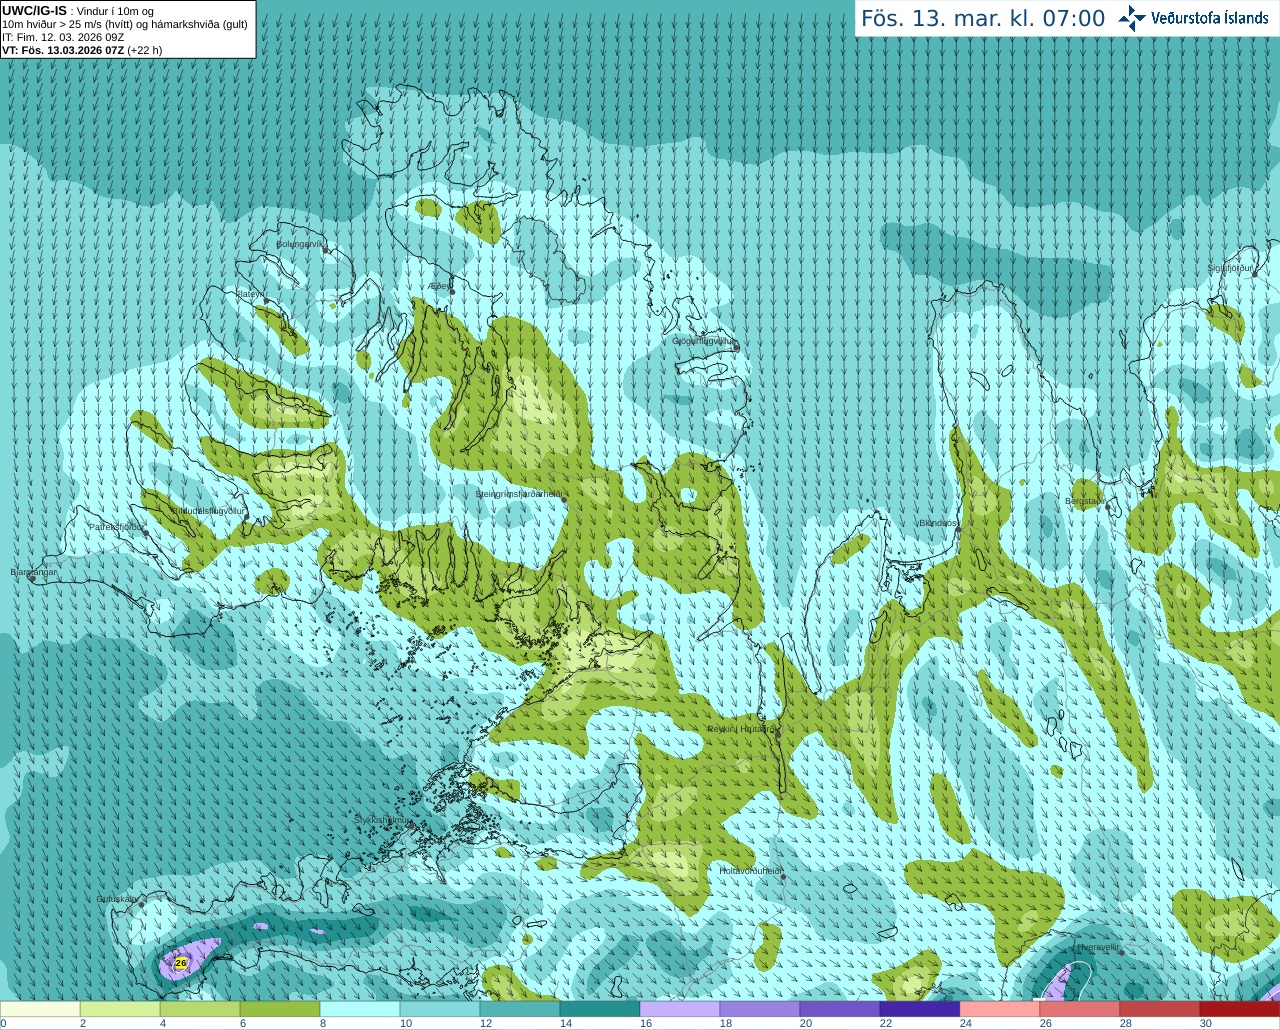Click the legend value '10'
Viewport: 1280px width, 1030px height.
[x=405, y=1023]
